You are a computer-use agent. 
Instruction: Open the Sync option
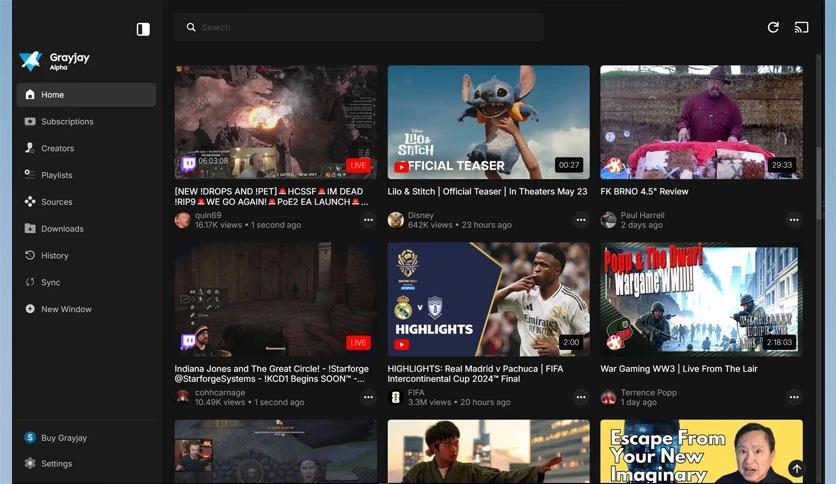coord(50,283)
